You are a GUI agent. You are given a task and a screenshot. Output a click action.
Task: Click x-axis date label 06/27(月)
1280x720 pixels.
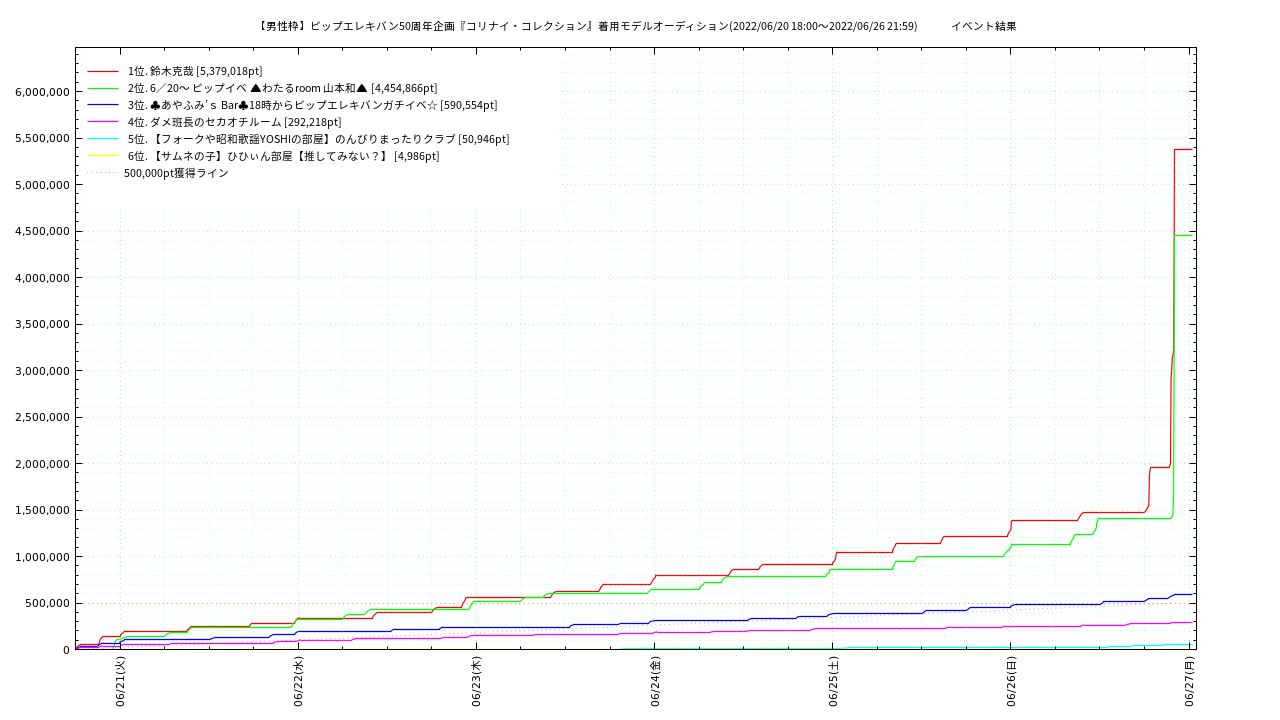[x=1190, y=682]
